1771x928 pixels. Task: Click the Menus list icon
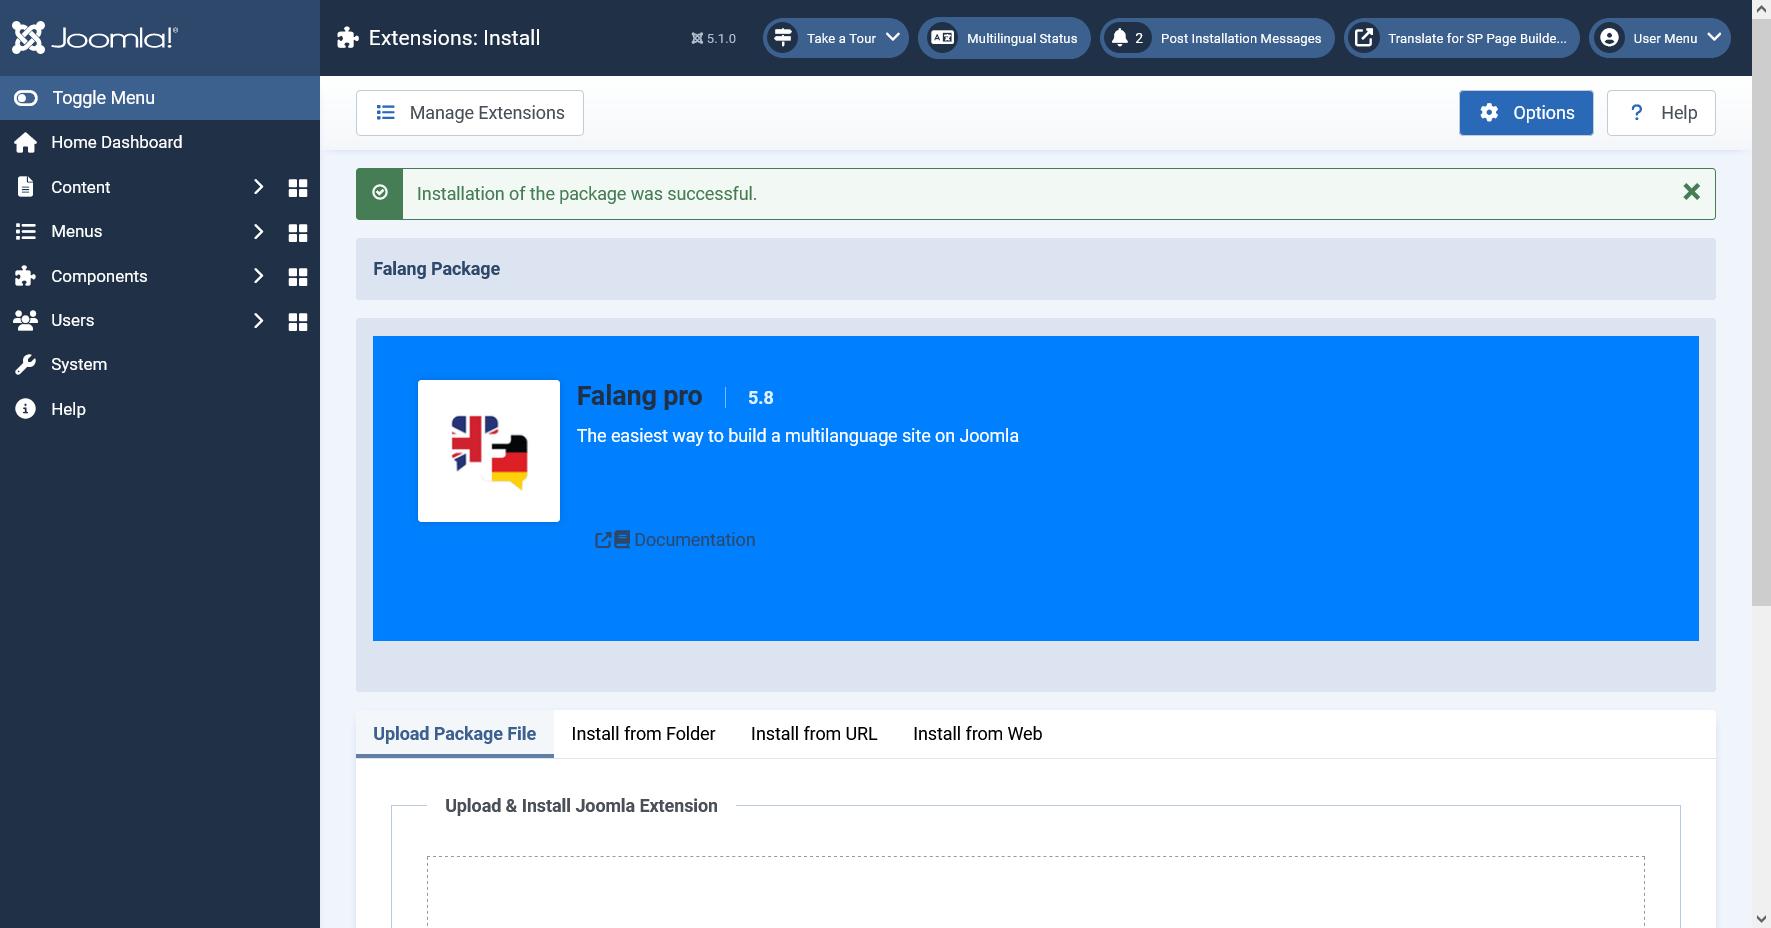(x=26, y=231)
